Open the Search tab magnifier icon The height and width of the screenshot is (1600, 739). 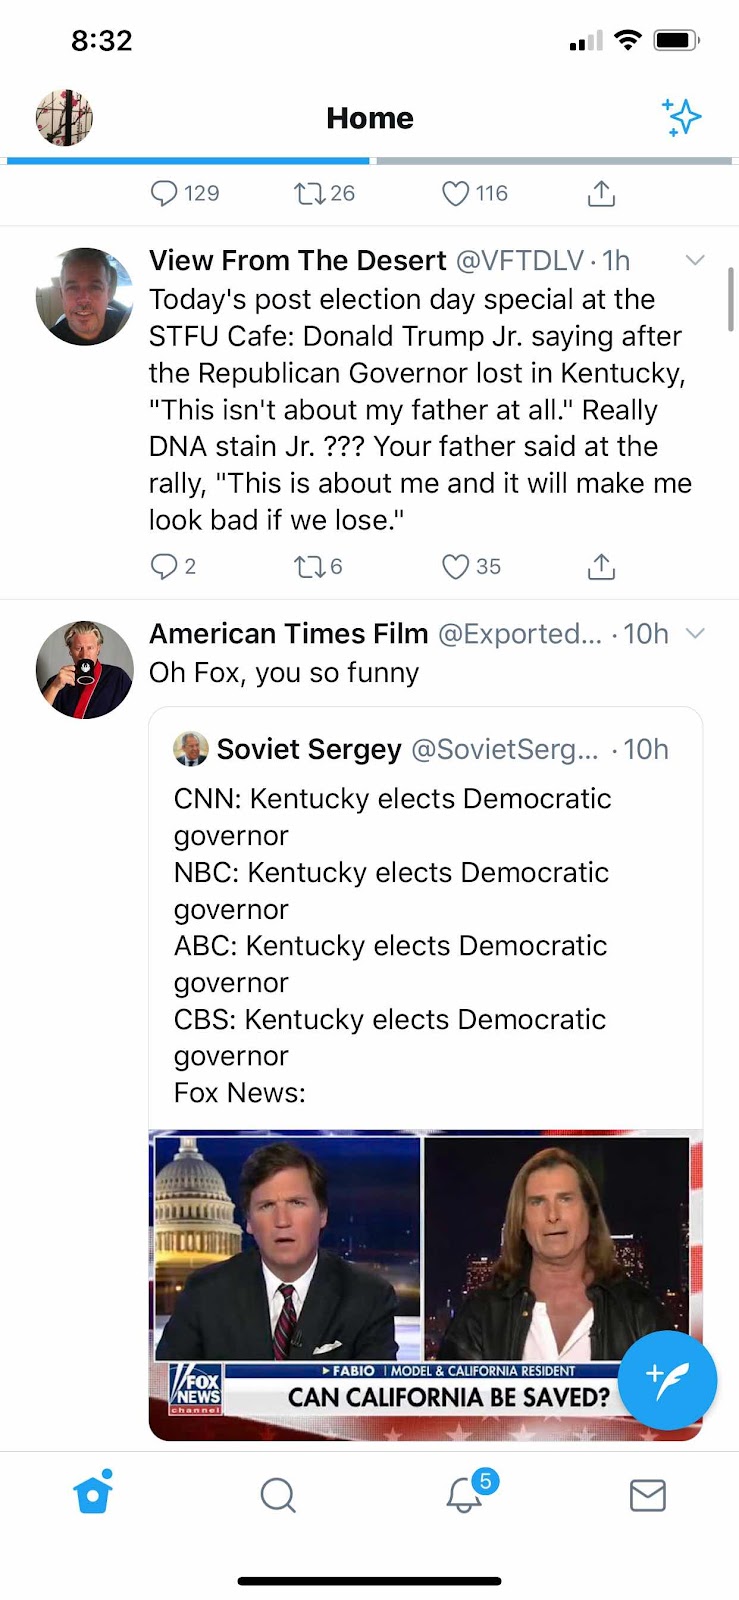[277, 1495]
